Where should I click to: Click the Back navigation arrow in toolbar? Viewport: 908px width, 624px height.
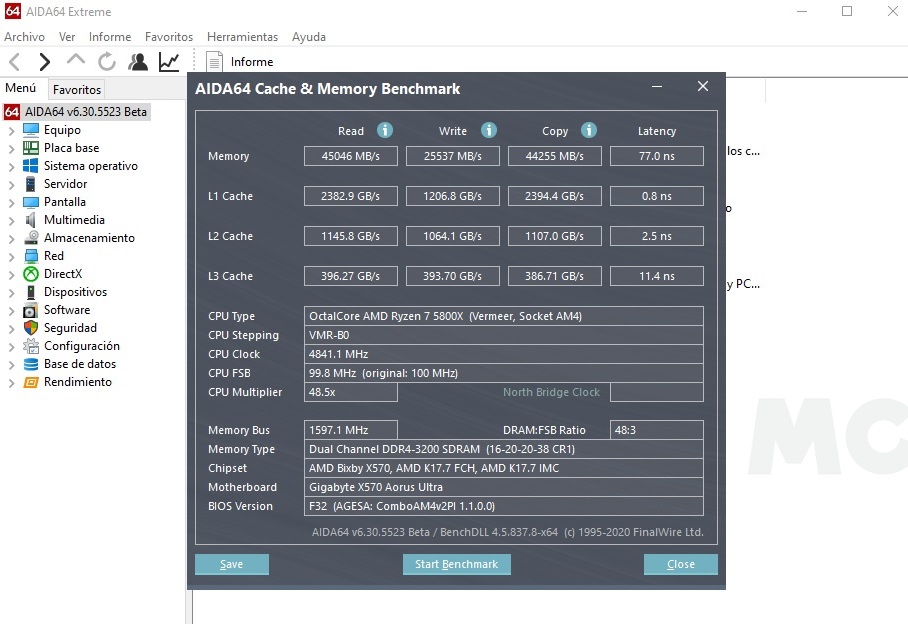(14, 62)
